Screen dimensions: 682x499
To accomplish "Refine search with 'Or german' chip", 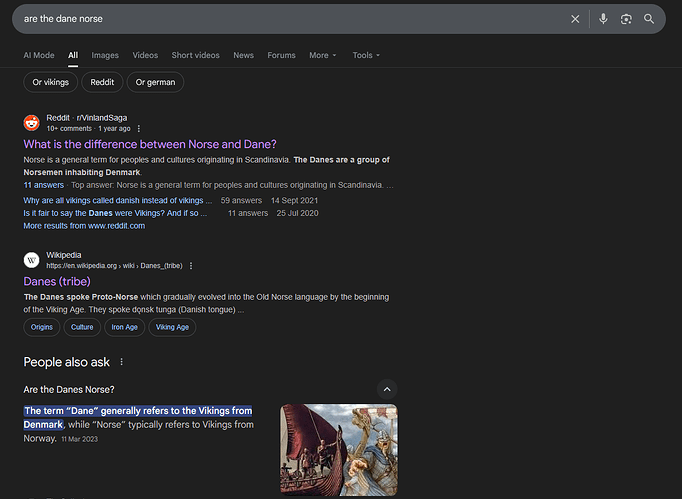I will (155, 82).
